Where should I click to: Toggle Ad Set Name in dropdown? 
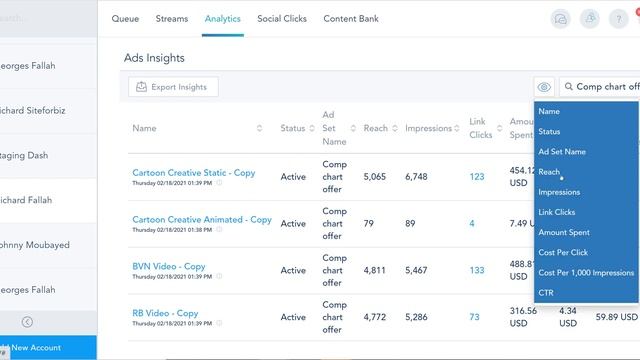586,151
